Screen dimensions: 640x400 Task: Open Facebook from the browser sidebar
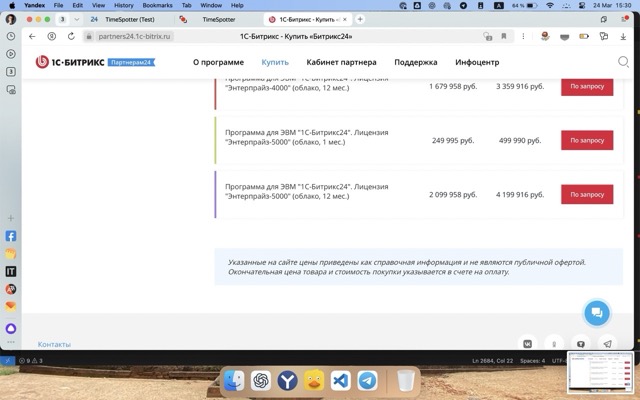[x=11, y=237]
